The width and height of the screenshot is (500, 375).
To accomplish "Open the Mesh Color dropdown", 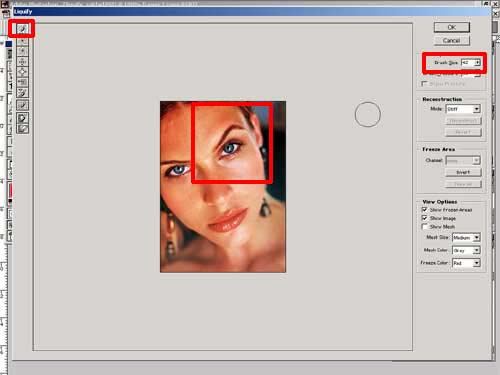I will tap(466, 250).
